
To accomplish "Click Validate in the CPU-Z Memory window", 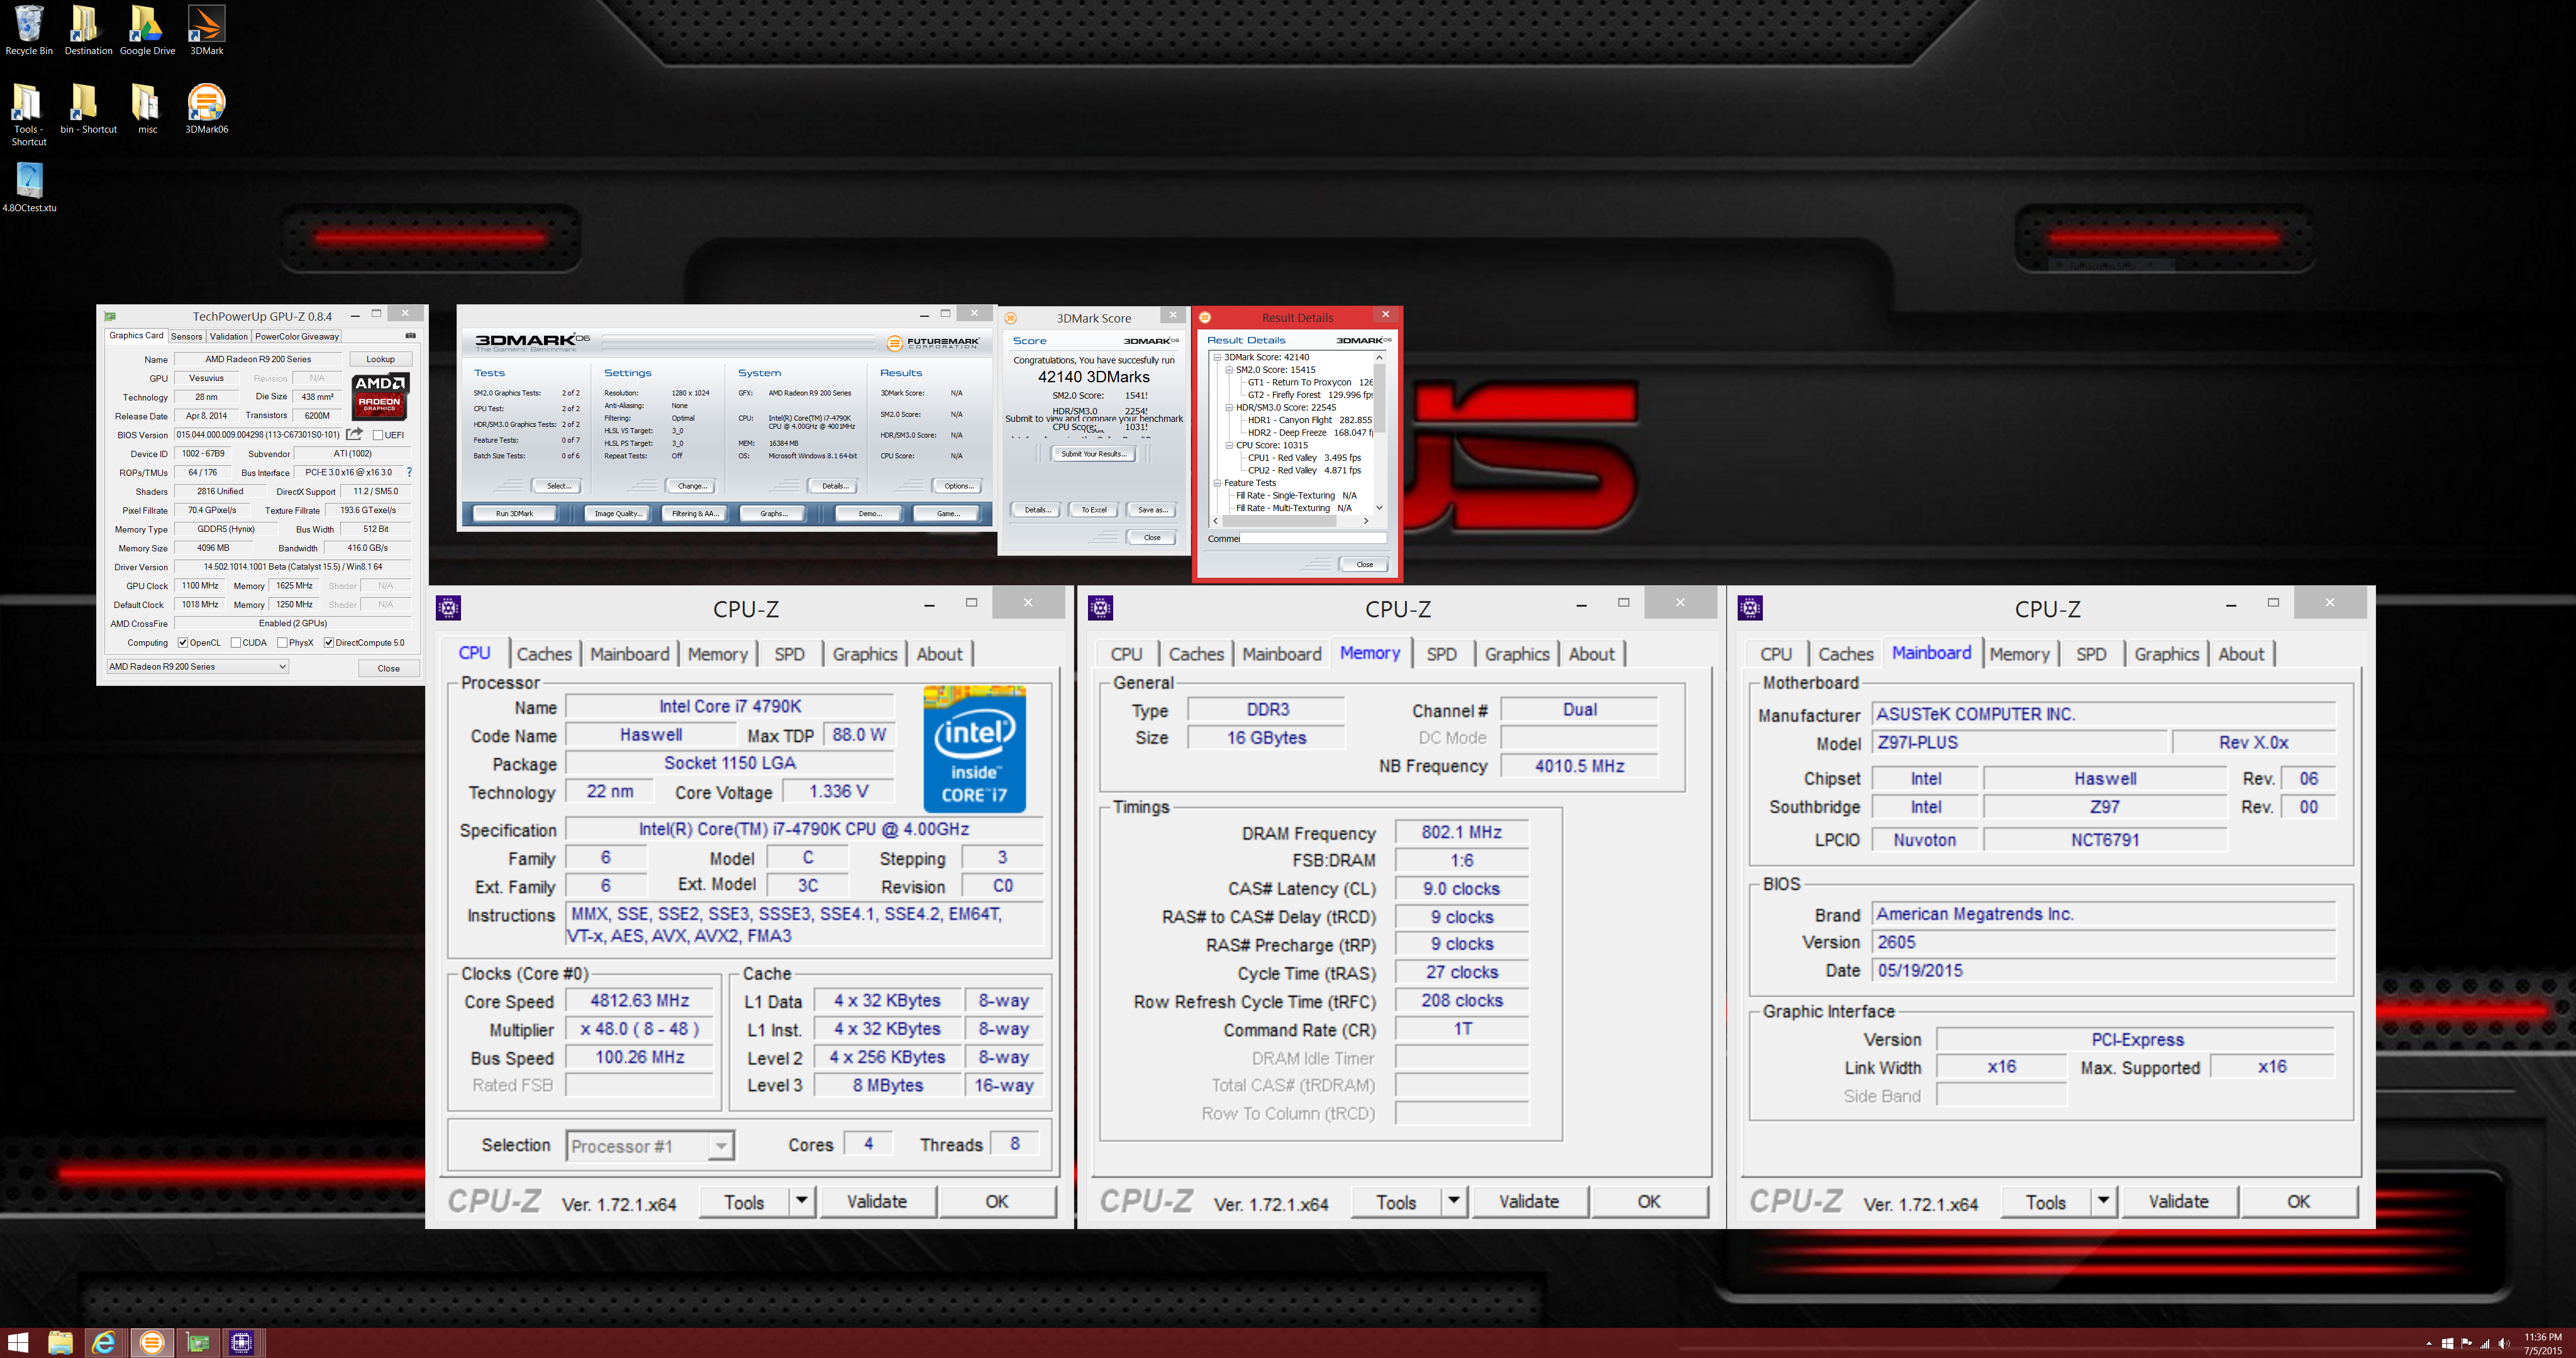I will tap(1529, 1201).
